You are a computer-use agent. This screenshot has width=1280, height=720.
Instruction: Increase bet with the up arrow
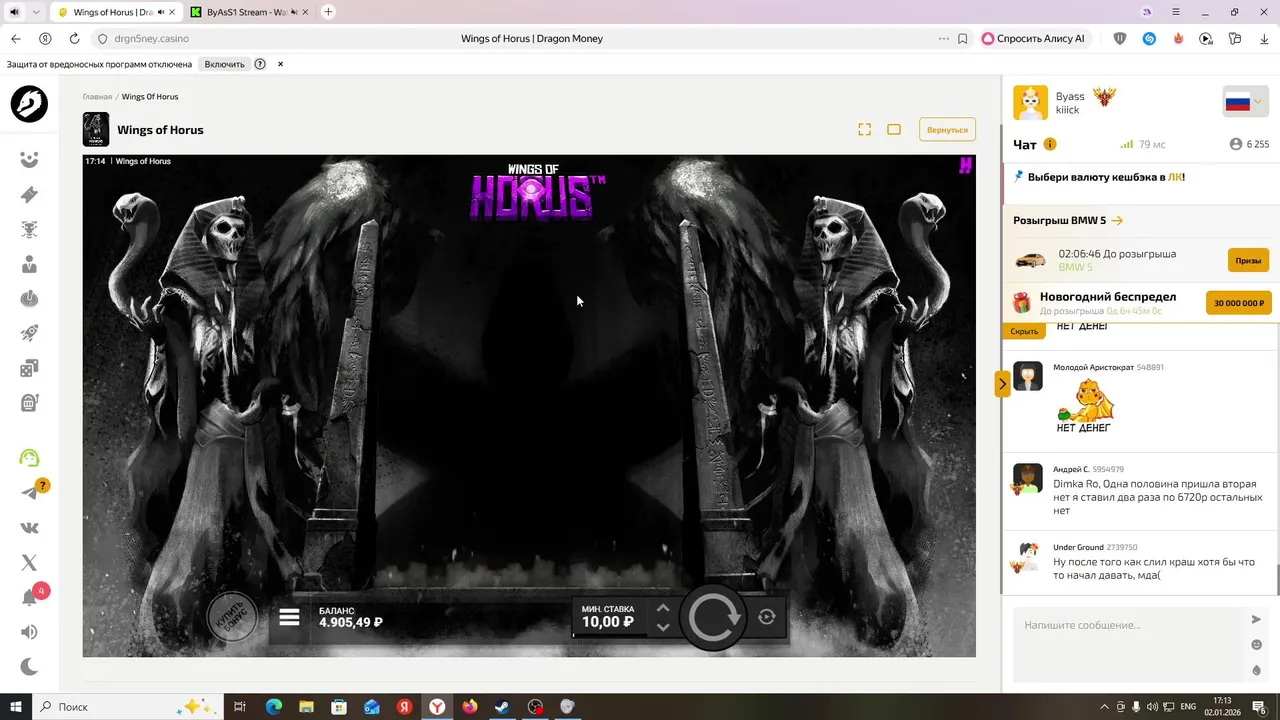pos(662,608)
